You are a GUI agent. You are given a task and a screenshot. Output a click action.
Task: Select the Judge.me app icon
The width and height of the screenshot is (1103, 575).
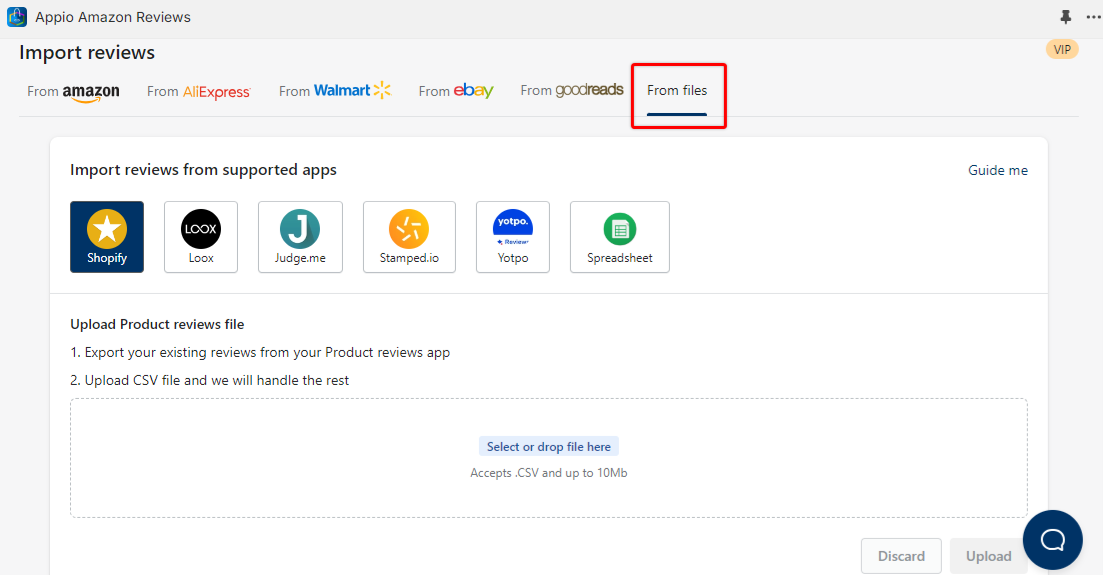[300, 237]
